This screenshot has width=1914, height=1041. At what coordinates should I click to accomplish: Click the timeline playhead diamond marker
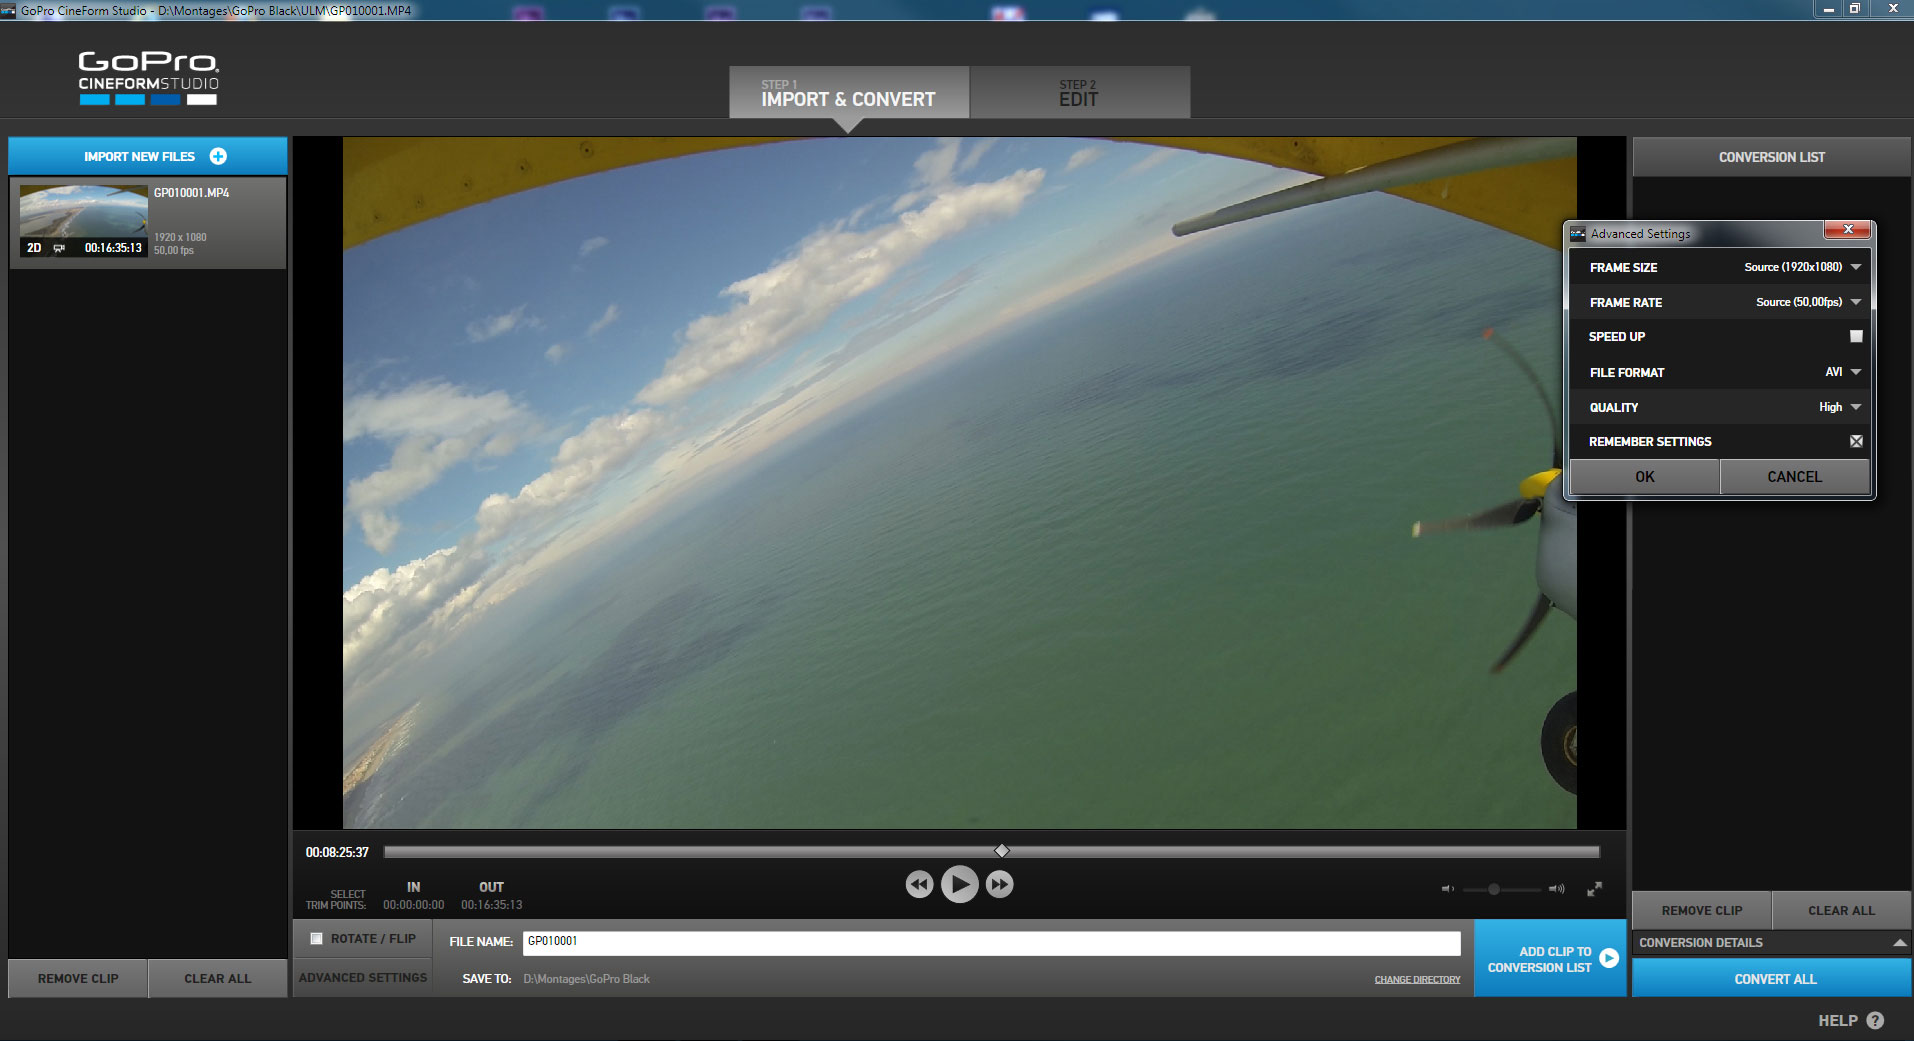point(1002,851)
